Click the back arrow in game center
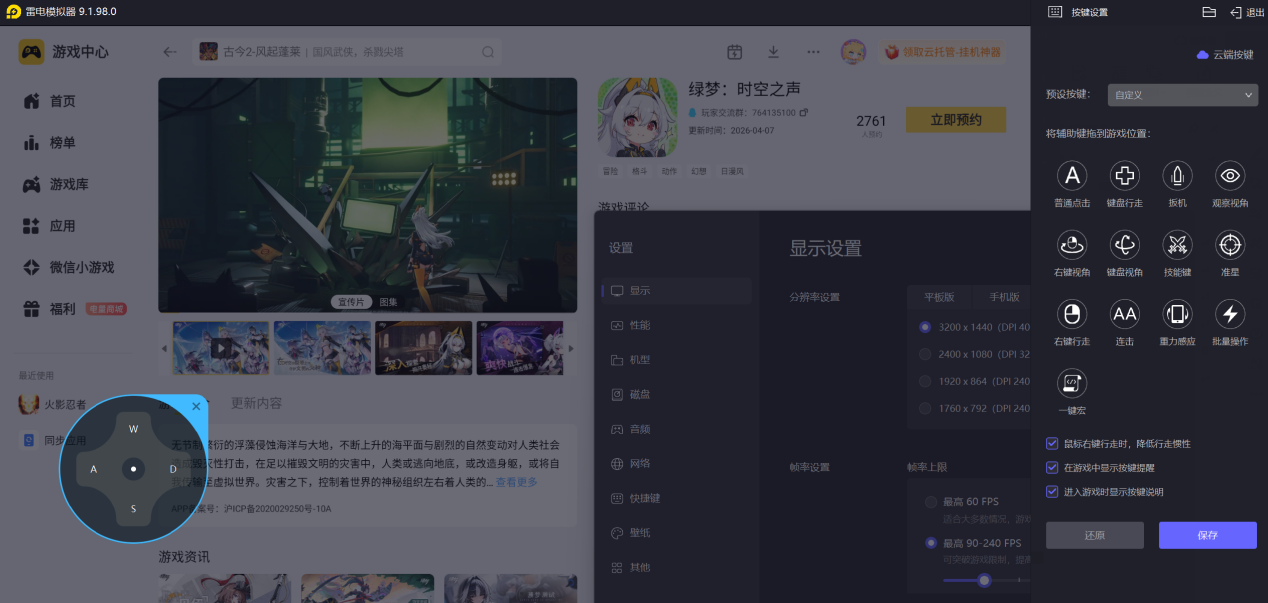1268x603 pixels. pos(170,52)
